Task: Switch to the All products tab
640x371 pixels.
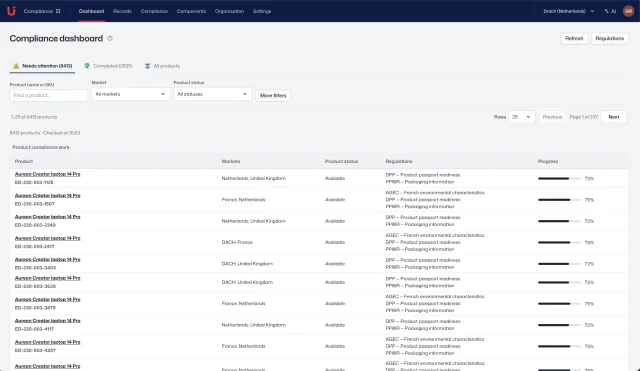Action: (x=162, y=66)
